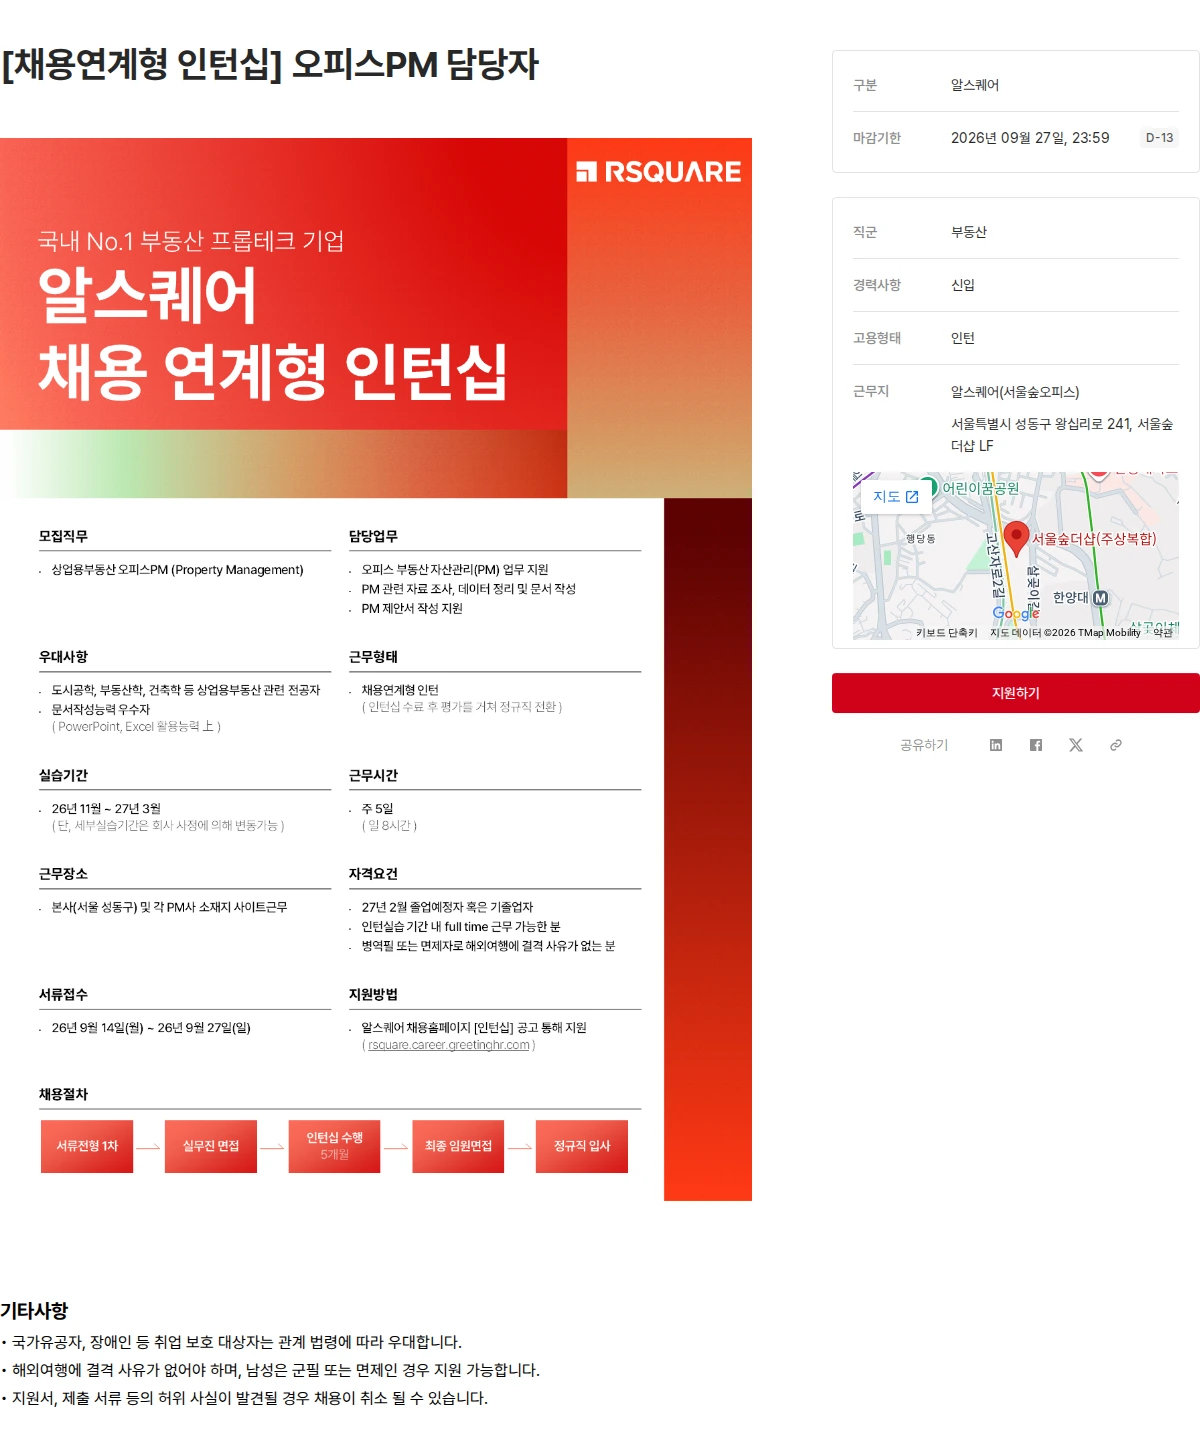Screen dimensions: 1200x1453
Task: Click the 신입 experience value
Action: coord(962,285)
